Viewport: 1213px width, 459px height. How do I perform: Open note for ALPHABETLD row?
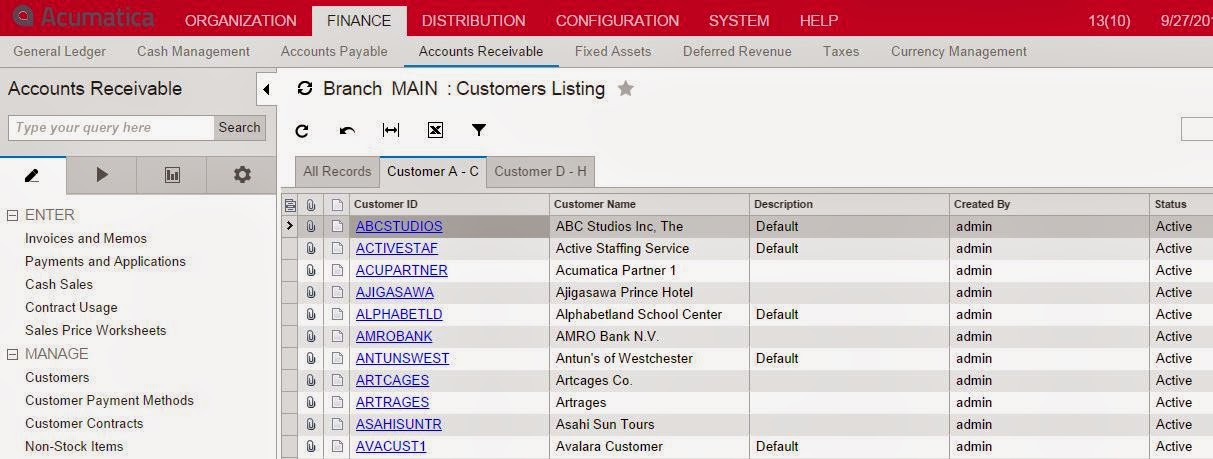pos(337,314)
